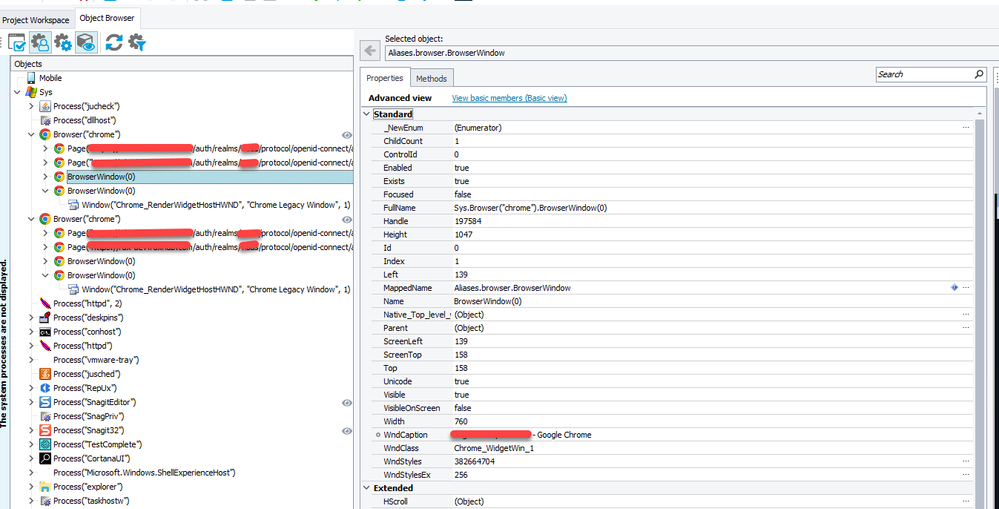This screenshot has height=509, width=999.
Task: Select Process("httpd", 2) feather node
Action: click(88, 303)
